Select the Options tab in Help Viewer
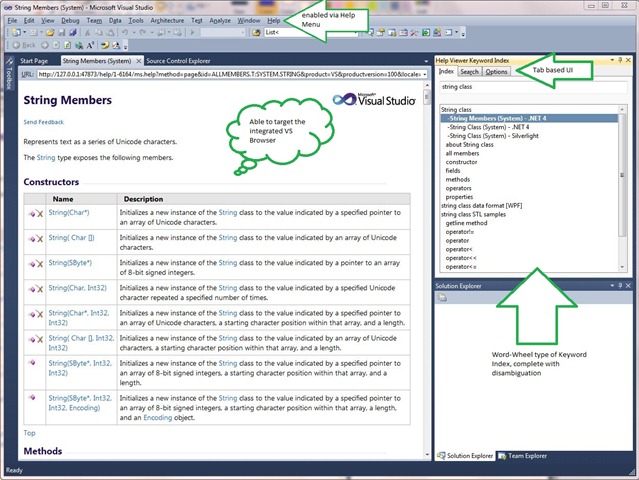 [496, 72]
